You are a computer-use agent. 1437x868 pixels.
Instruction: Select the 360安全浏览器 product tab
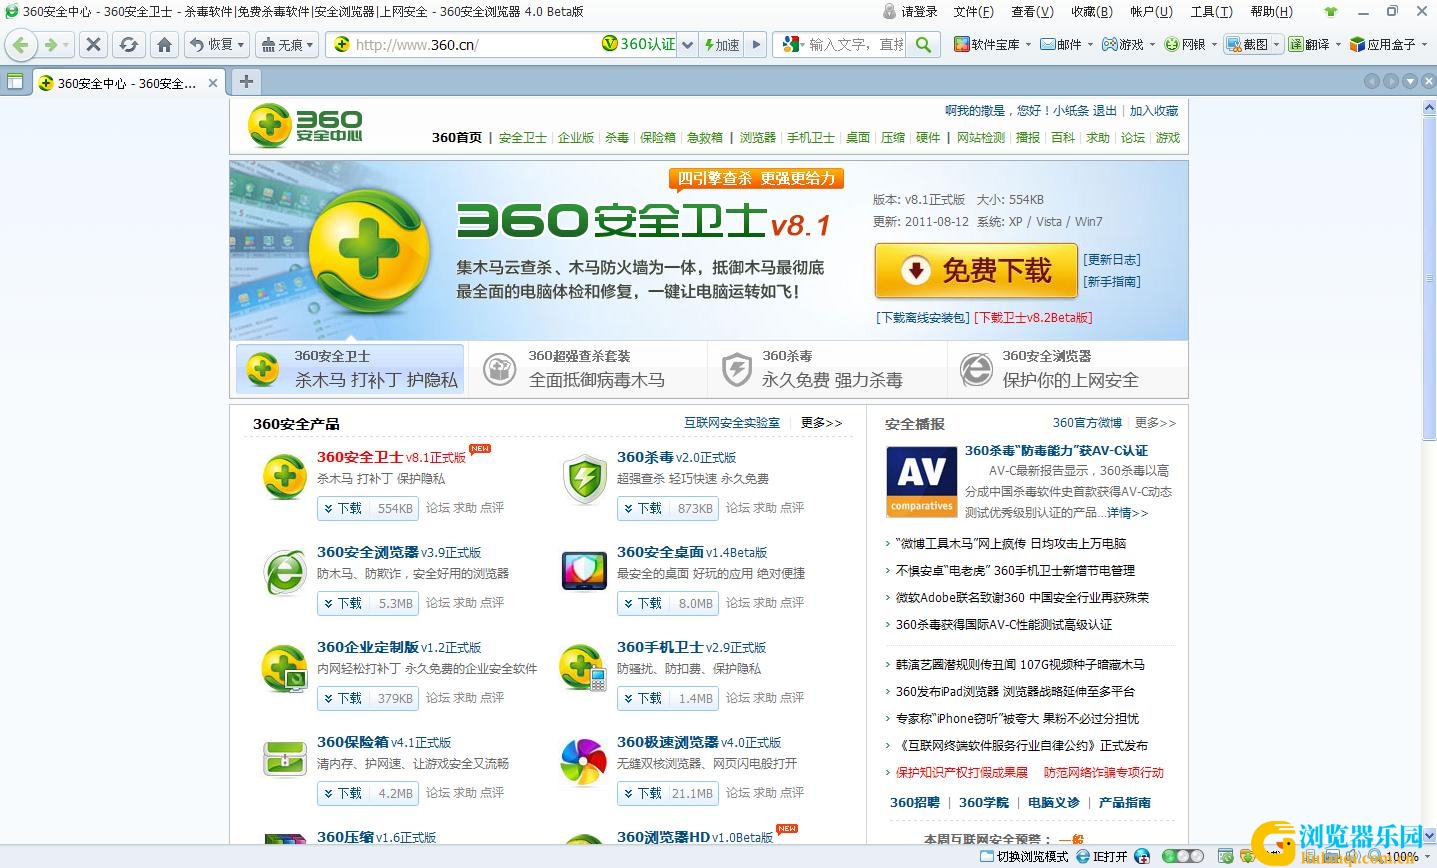pos(1067,369)
